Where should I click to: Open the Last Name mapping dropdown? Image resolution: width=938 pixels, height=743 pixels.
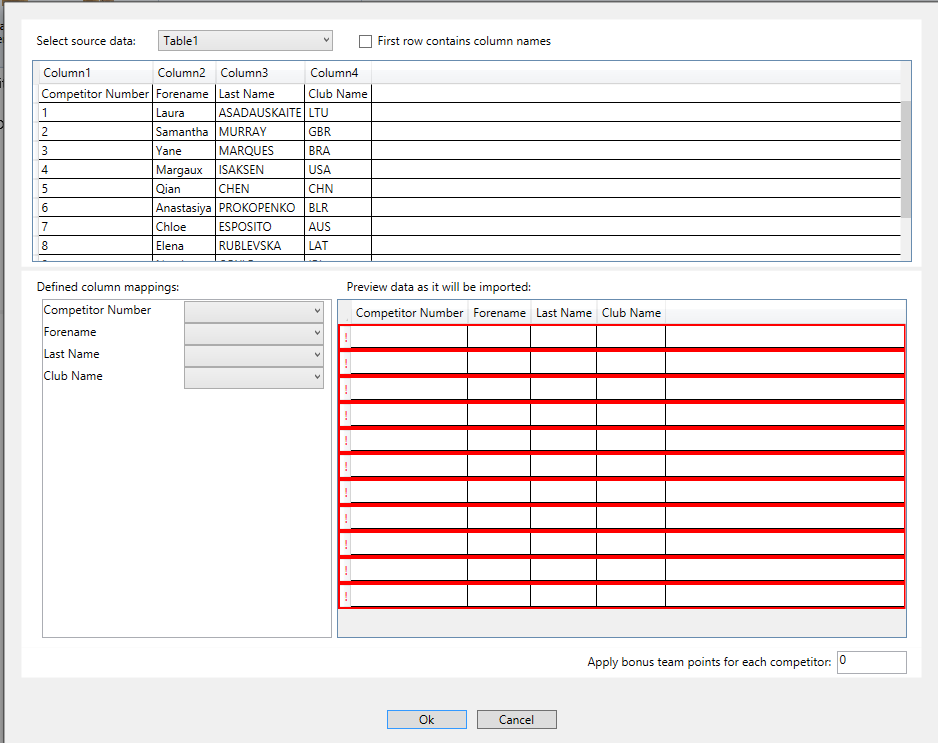(x=254, y=355)
